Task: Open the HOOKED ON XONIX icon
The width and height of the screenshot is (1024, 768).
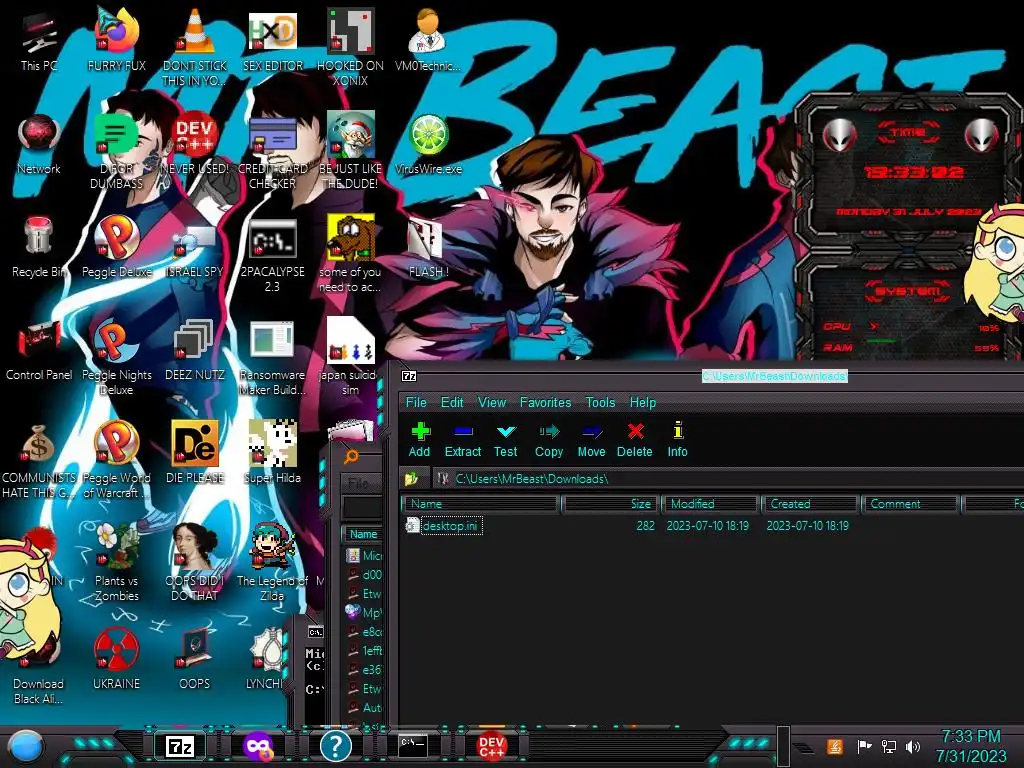Action: tap(351, 47)
